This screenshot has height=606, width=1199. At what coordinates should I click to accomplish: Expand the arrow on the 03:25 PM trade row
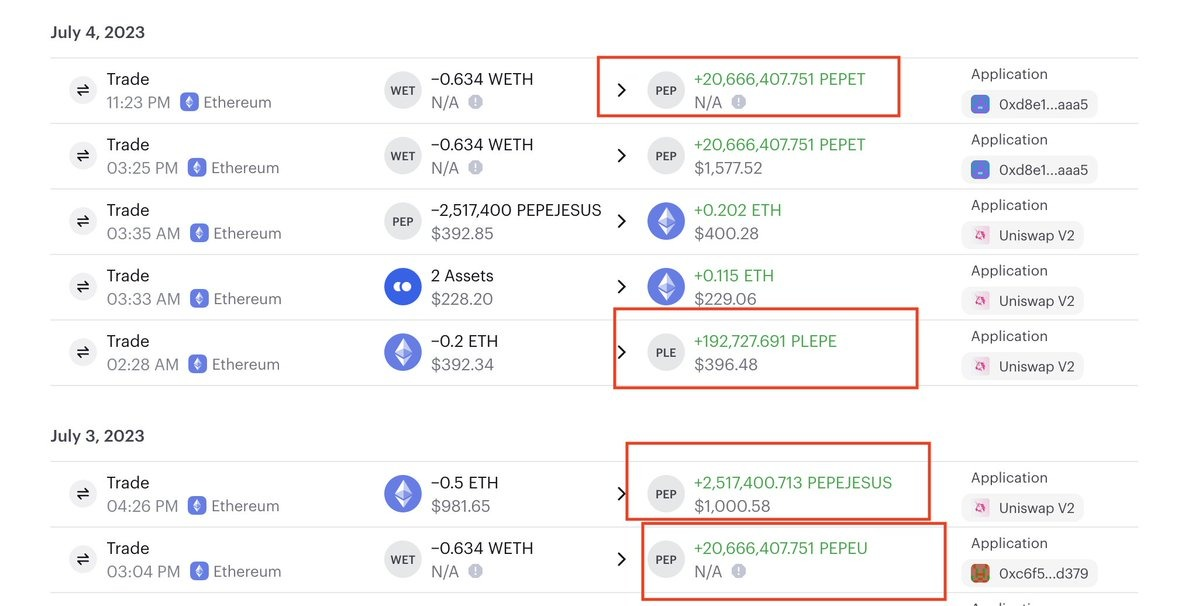(622, 156)
